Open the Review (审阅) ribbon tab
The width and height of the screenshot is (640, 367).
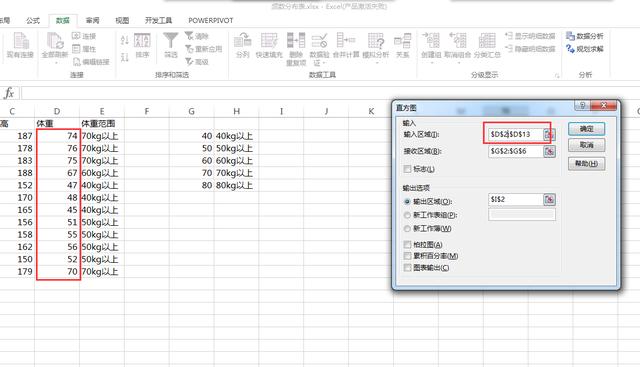92,20
